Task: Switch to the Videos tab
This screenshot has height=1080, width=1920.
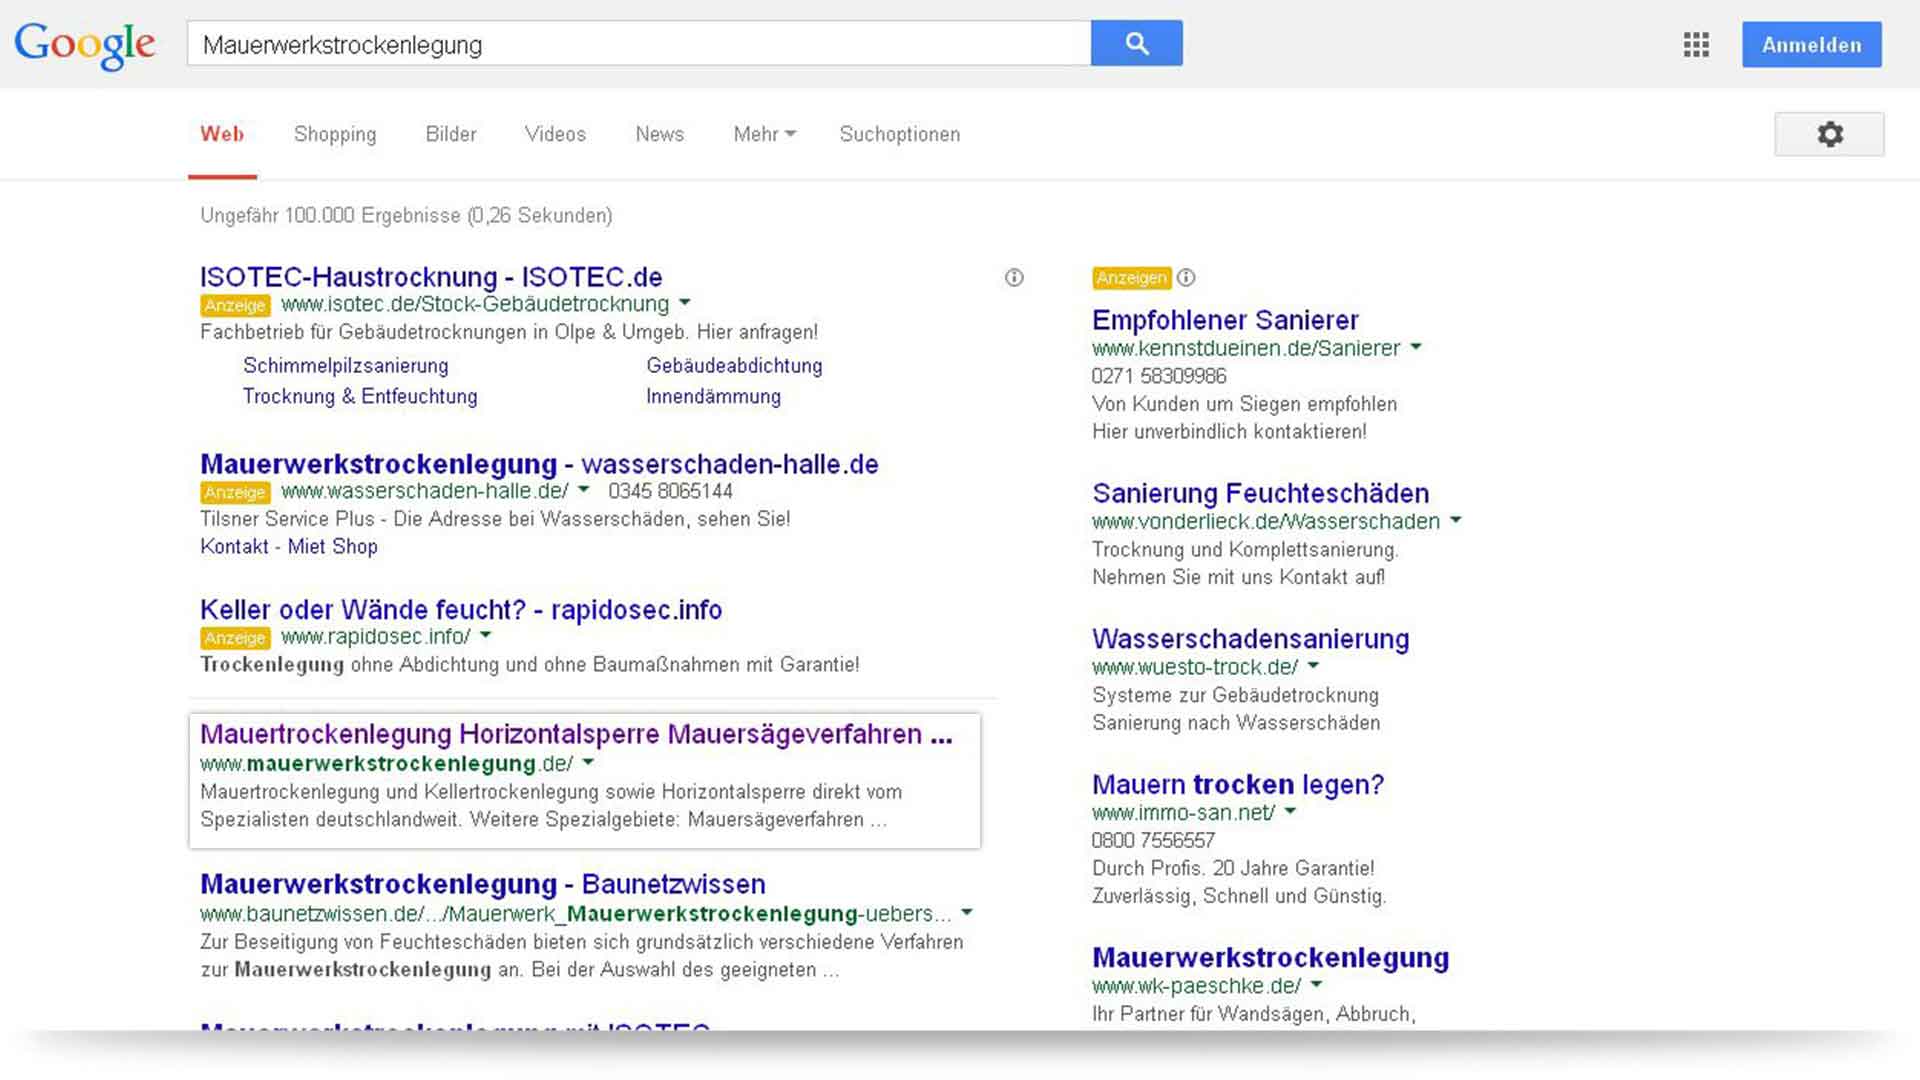Action: tap(555, 134)
